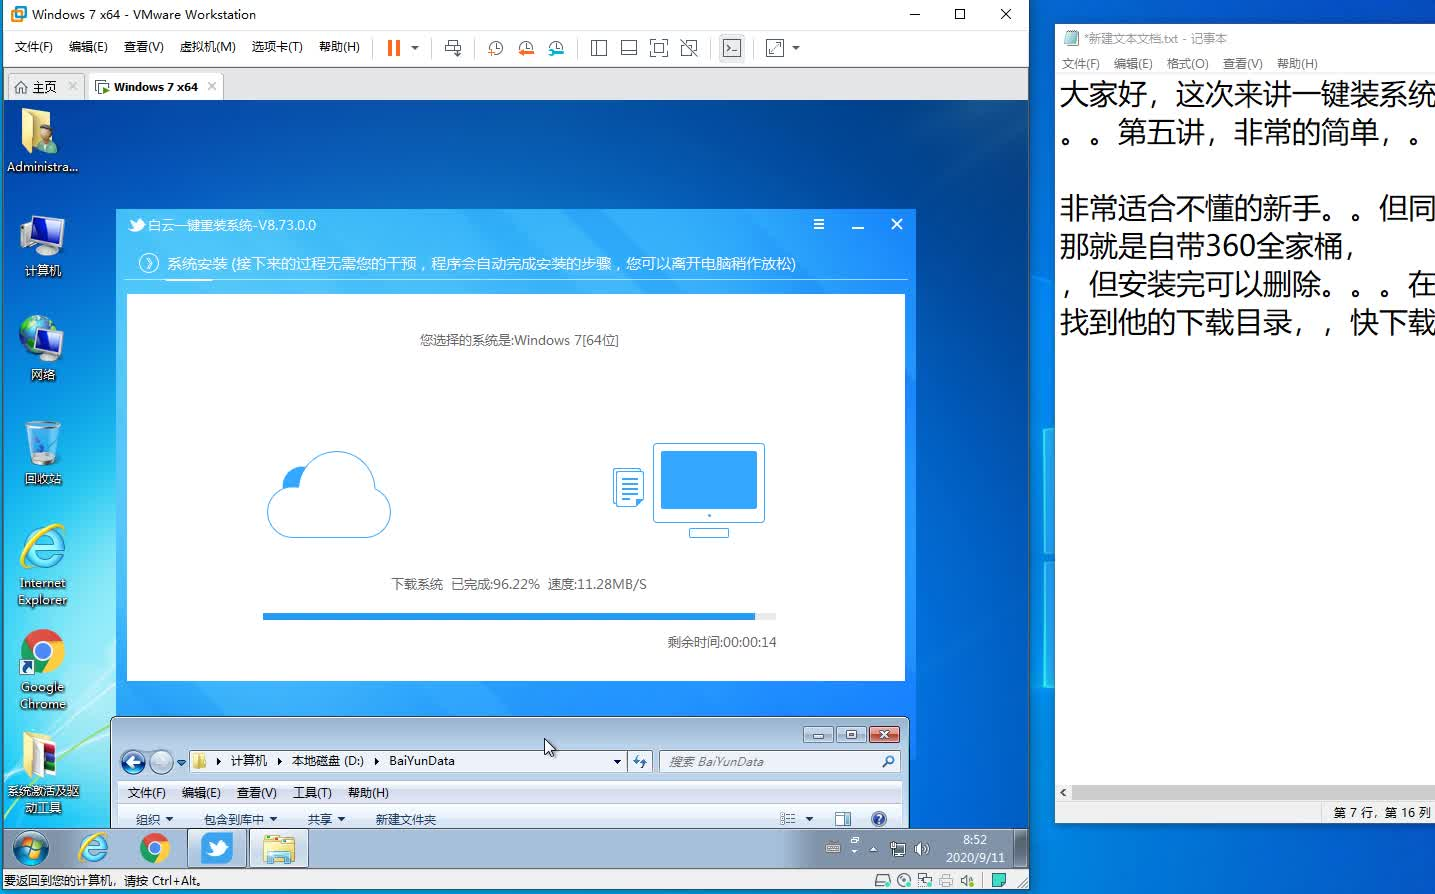Open VMware 帮助(H) menu

click(x=339, y=47)
